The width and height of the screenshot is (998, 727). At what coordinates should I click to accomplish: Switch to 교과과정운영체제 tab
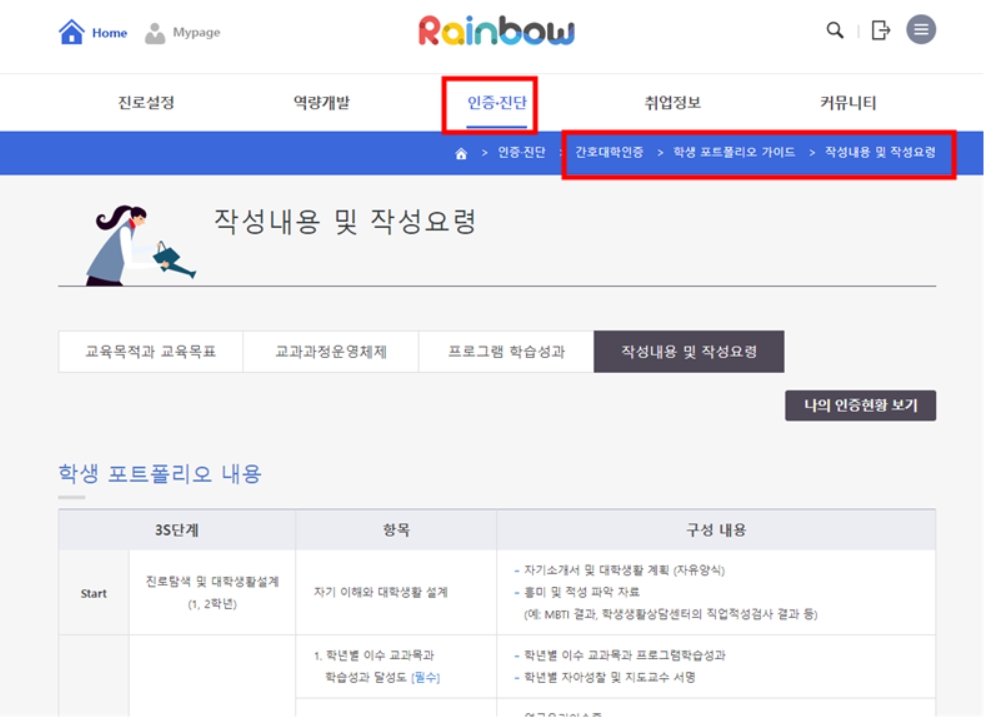point(331,352)
